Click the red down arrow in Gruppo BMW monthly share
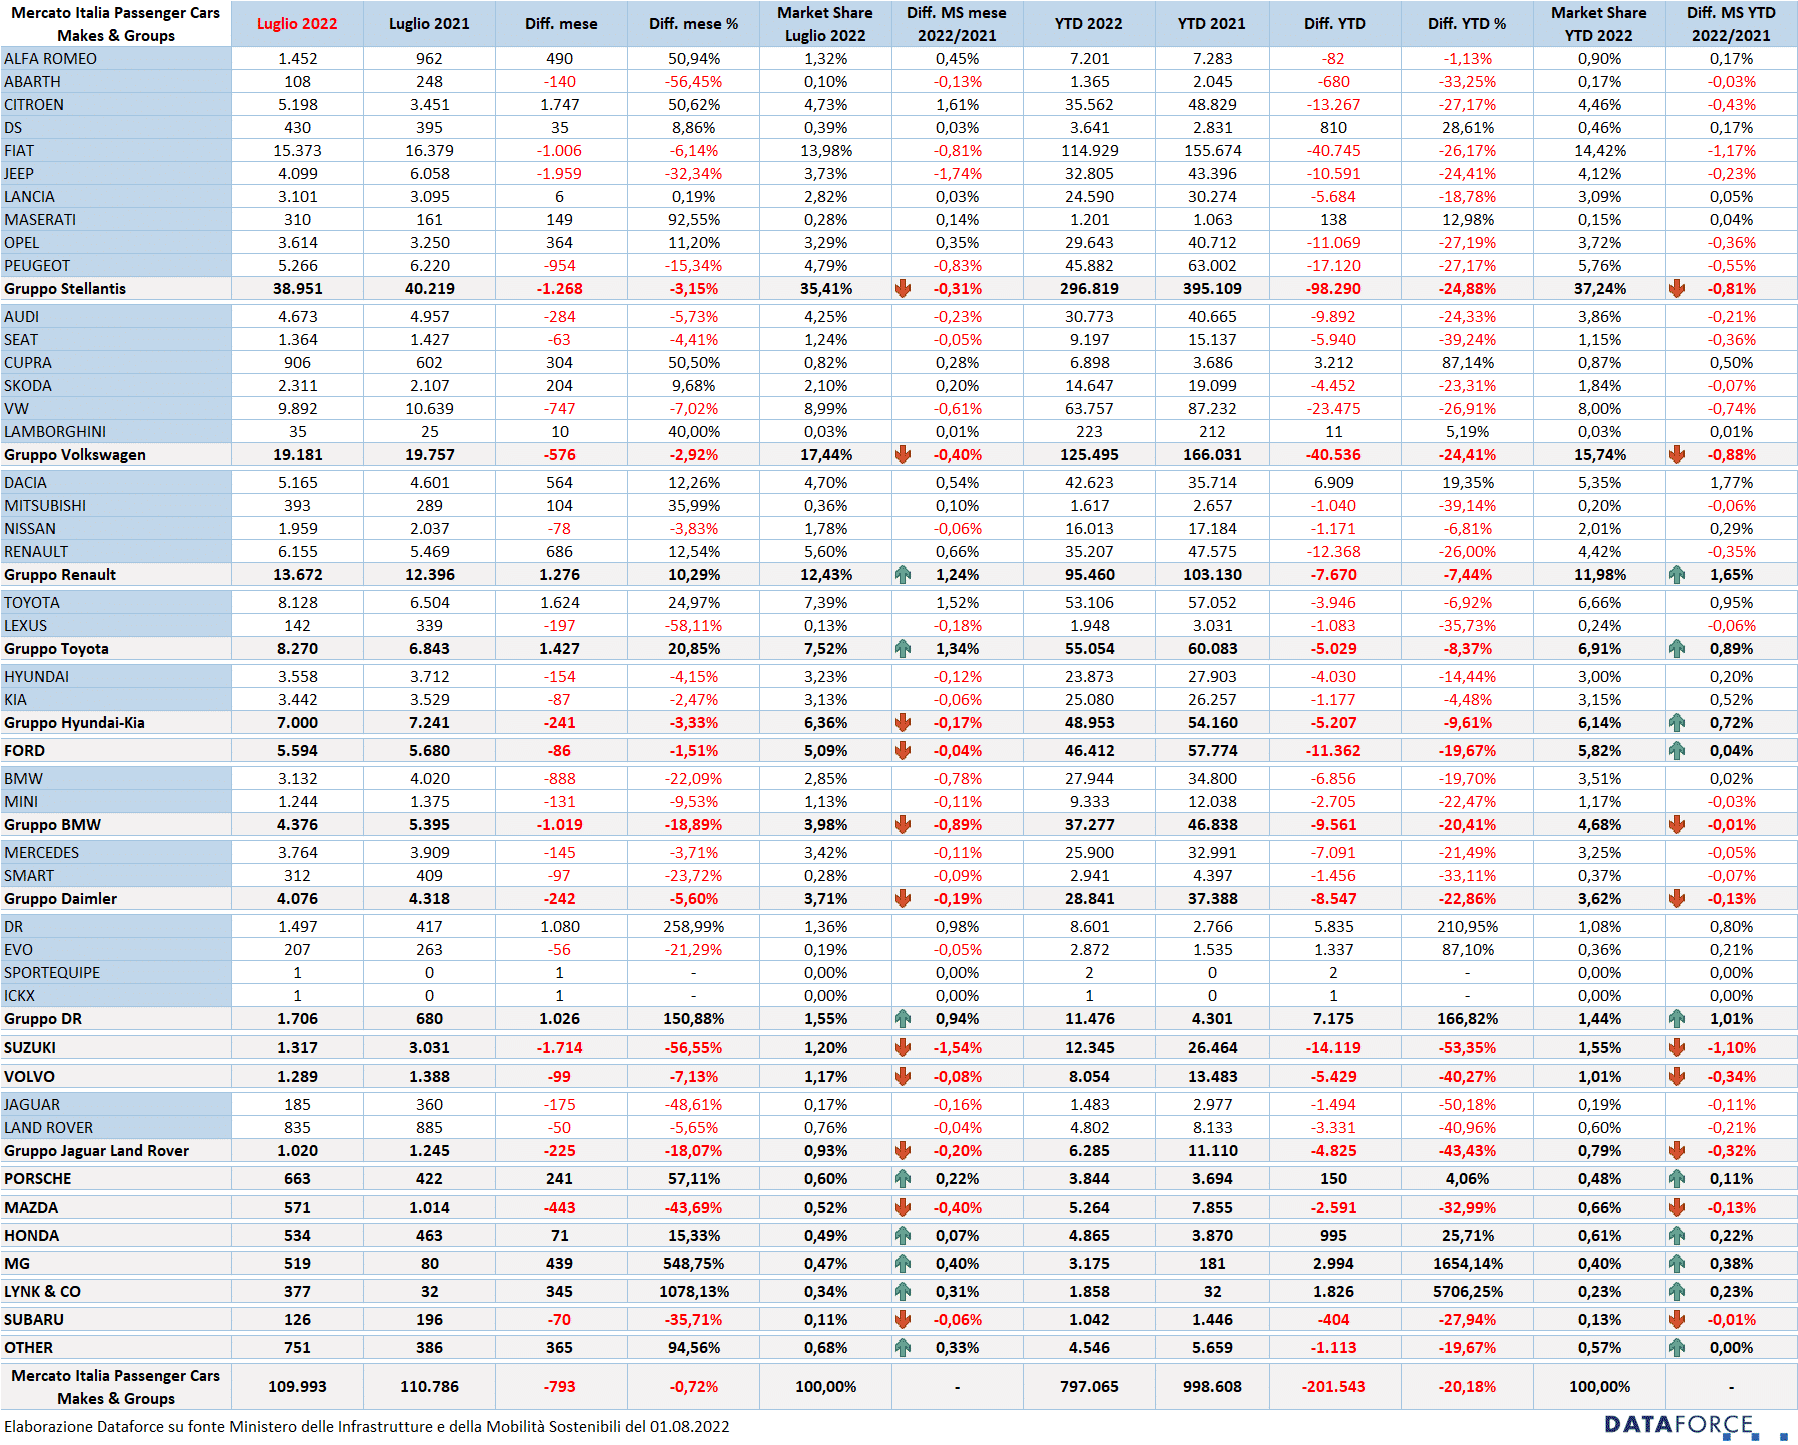1798x1445 pixels. (x=903, y=825)
